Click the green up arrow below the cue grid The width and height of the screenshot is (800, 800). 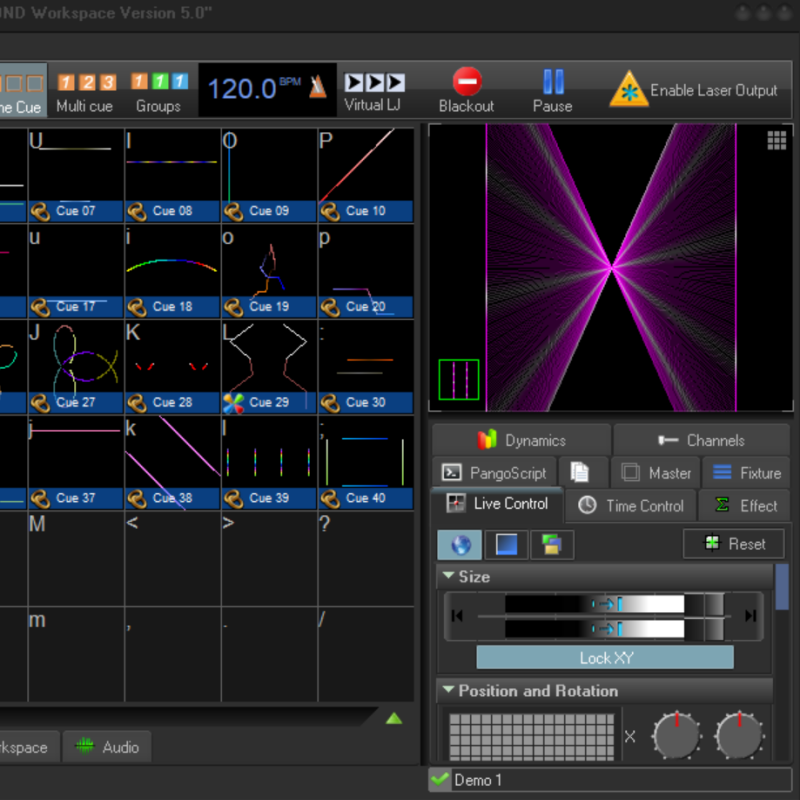(394, 718)
